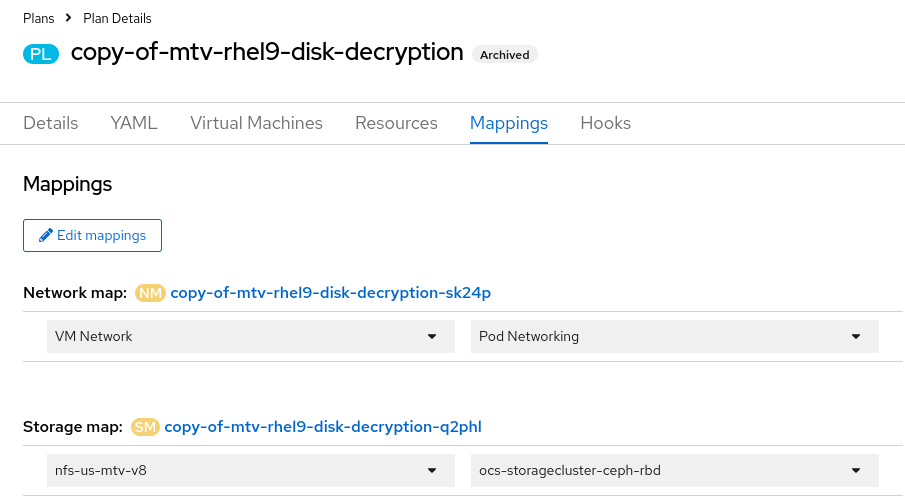Open the storage map link ending in q2phl
The height and width of the screenshot is (503, 905).
(322, 427)
